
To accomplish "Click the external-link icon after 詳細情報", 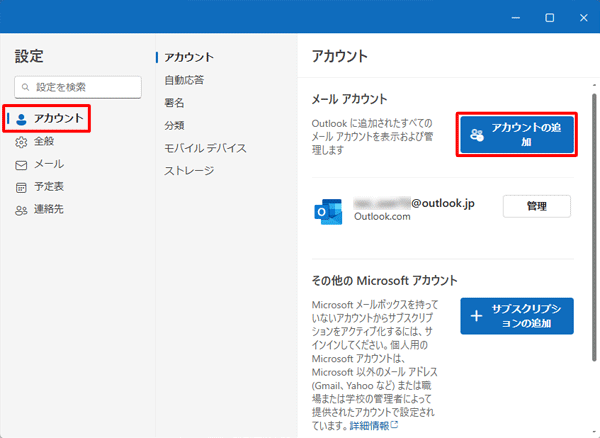I will (x=395, y=425).
